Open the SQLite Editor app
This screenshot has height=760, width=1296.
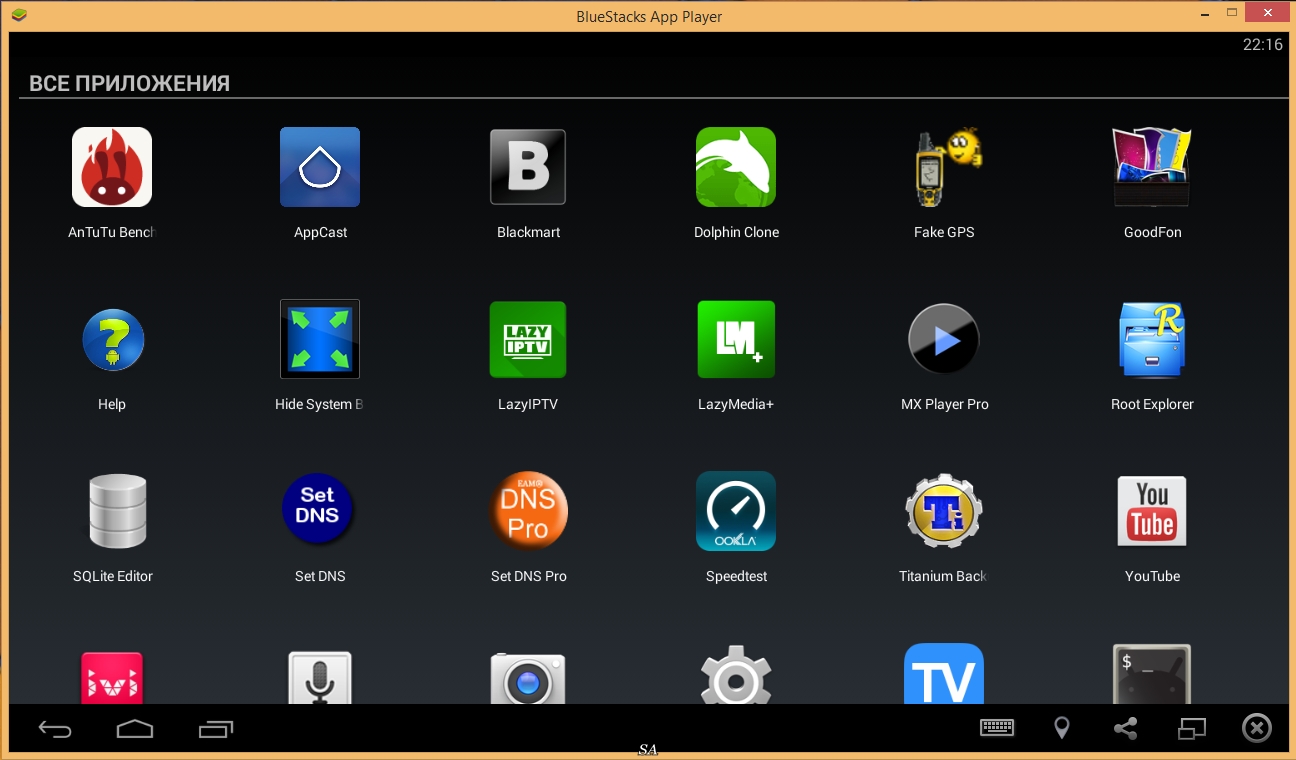point(117,511)
